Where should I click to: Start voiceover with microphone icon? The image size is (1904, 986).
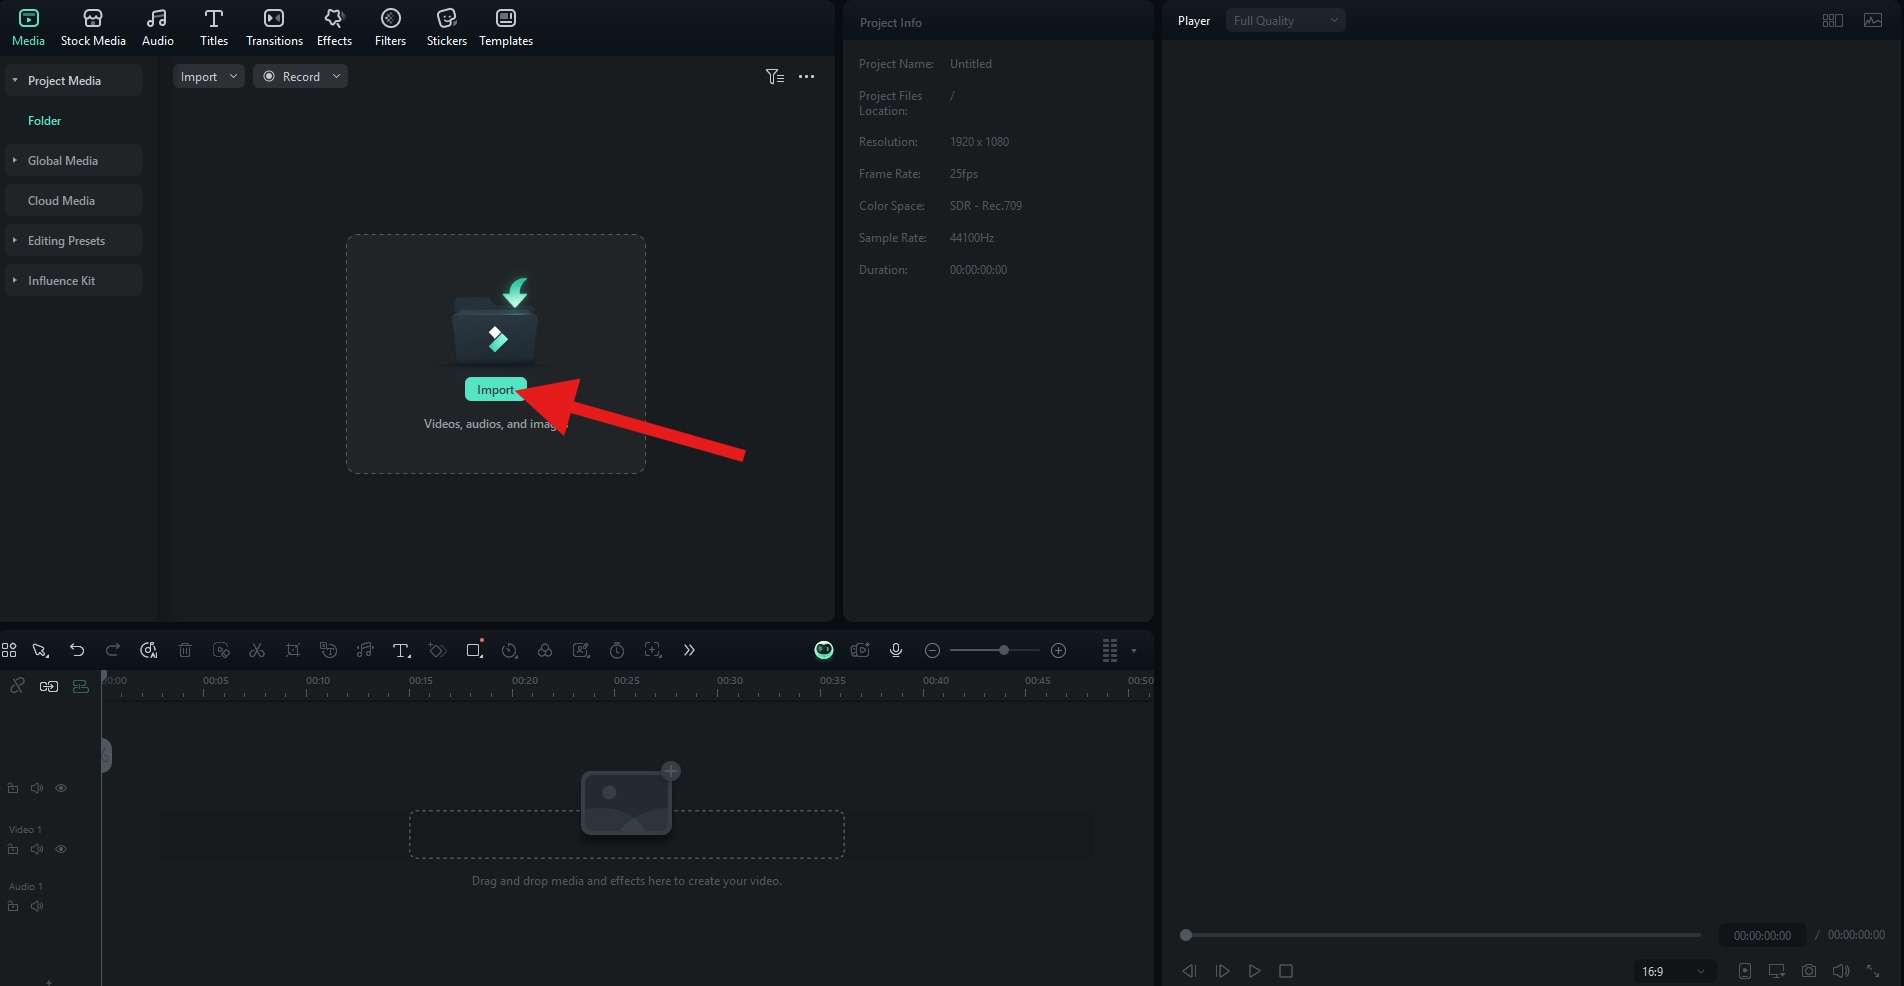point(896,650)
